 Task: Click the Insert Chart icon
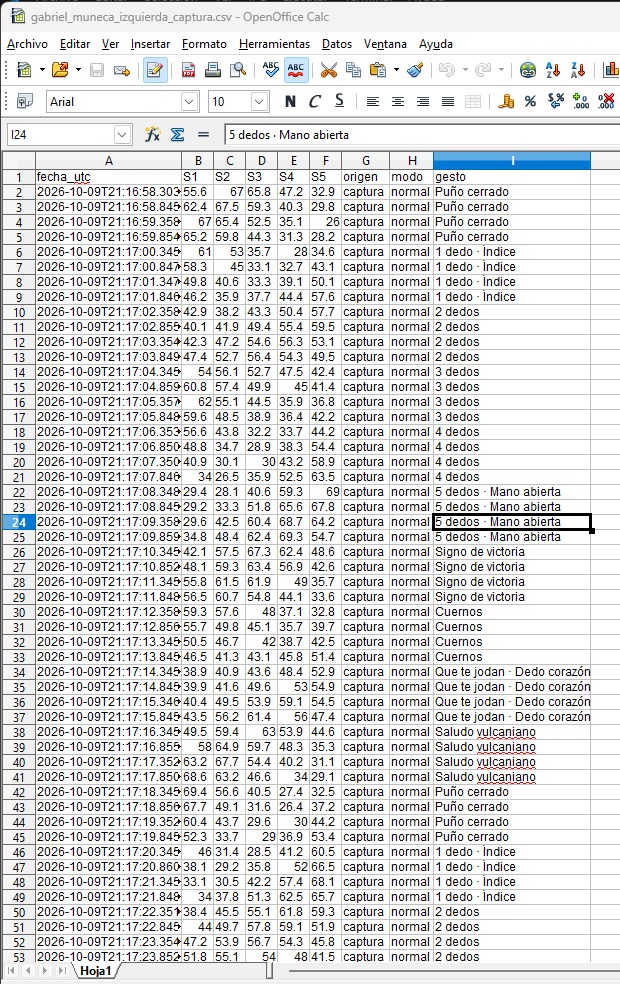click(x=611, y=70)
